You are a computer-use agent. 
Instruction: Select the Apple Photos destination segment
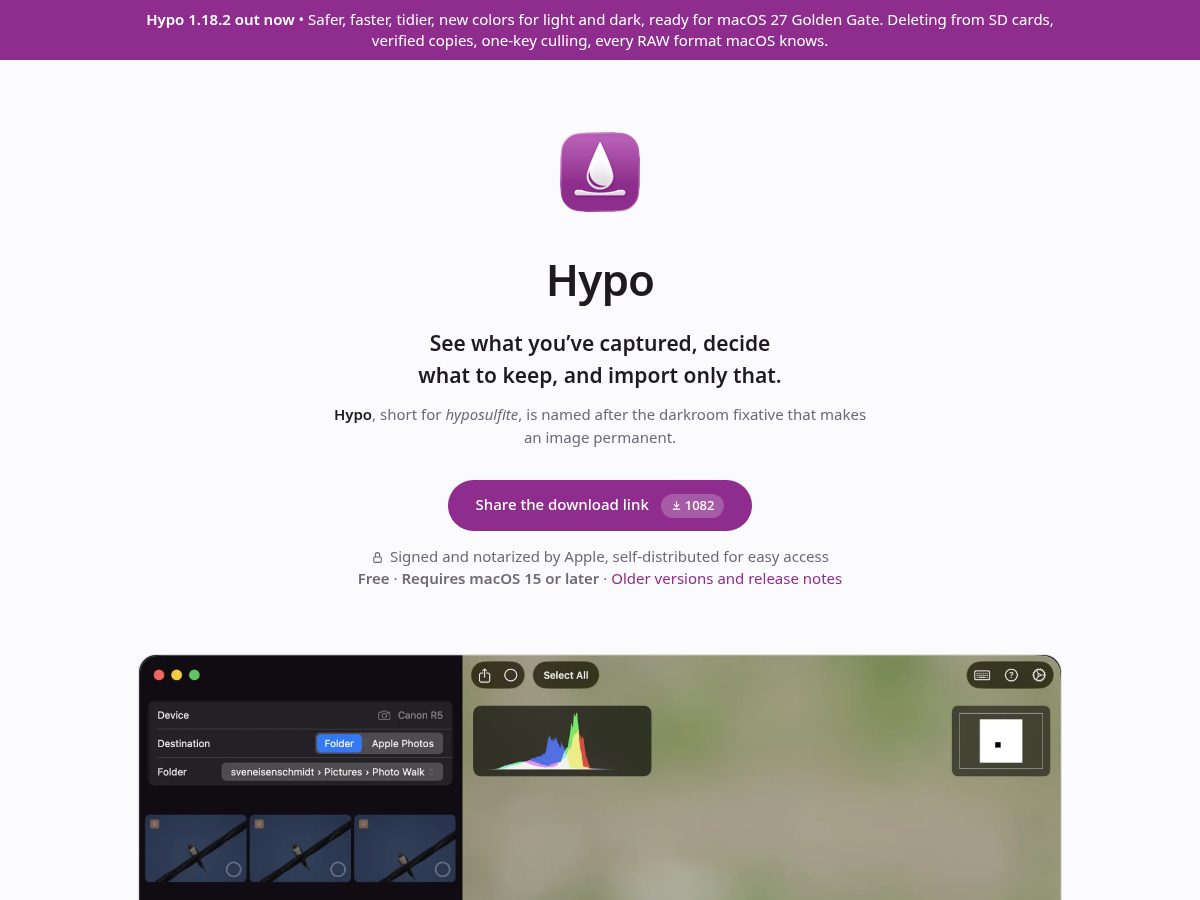pos(403,744)
